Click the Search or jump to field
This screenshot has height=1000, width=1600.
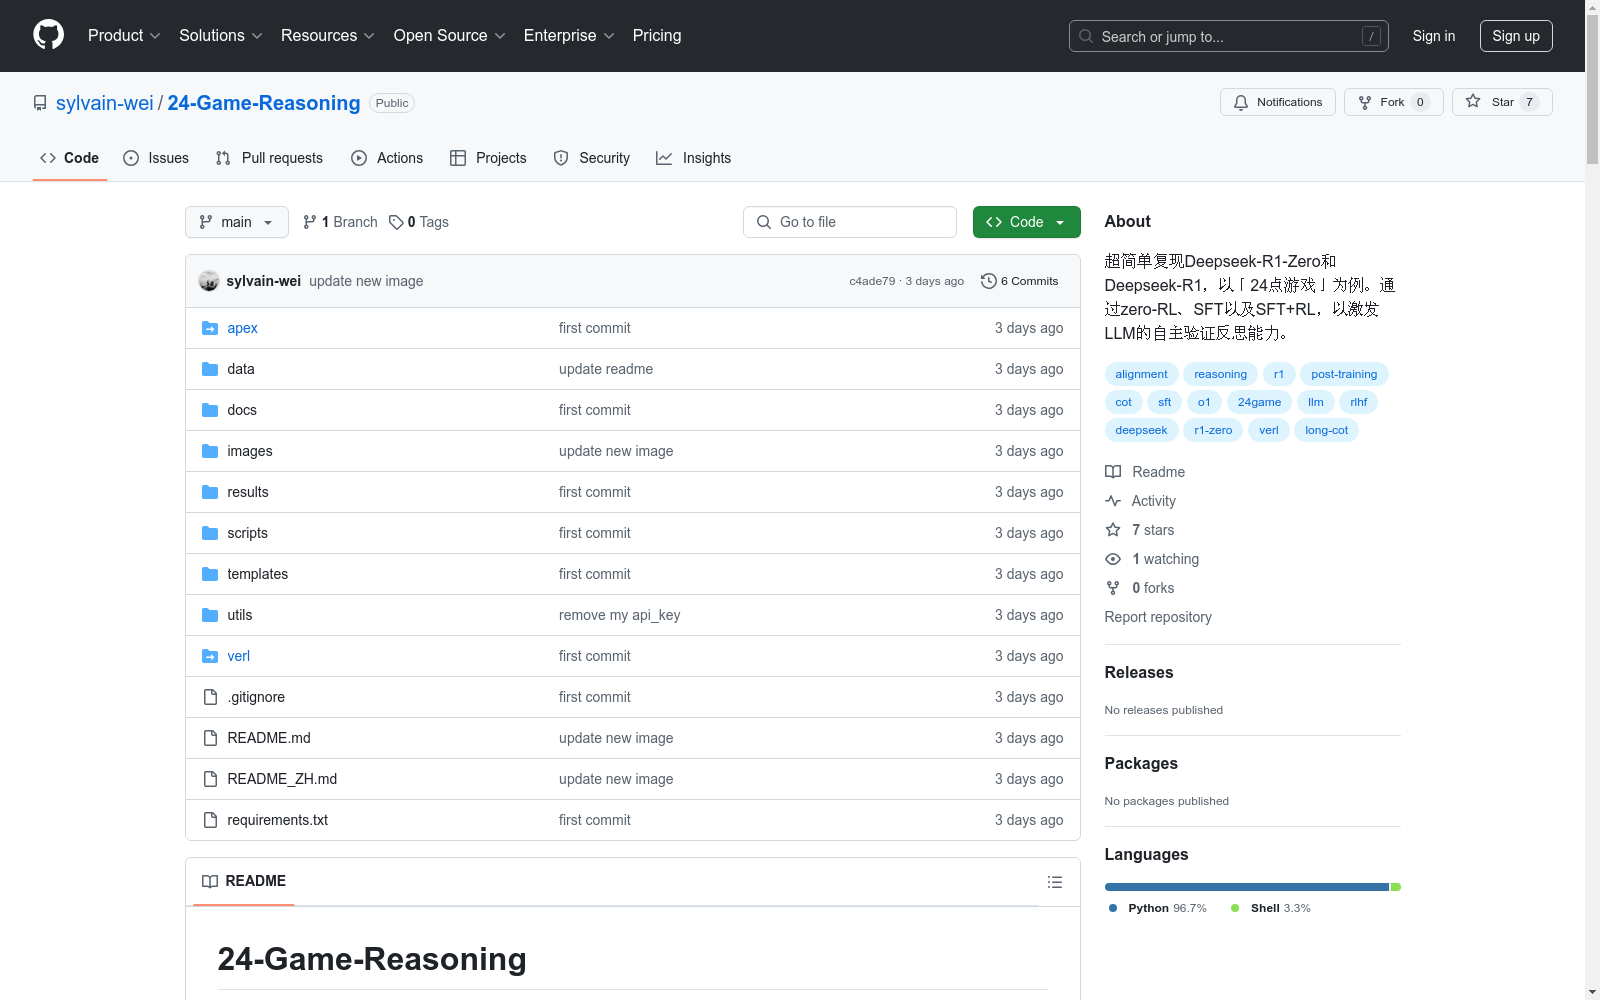(1229, 36)
